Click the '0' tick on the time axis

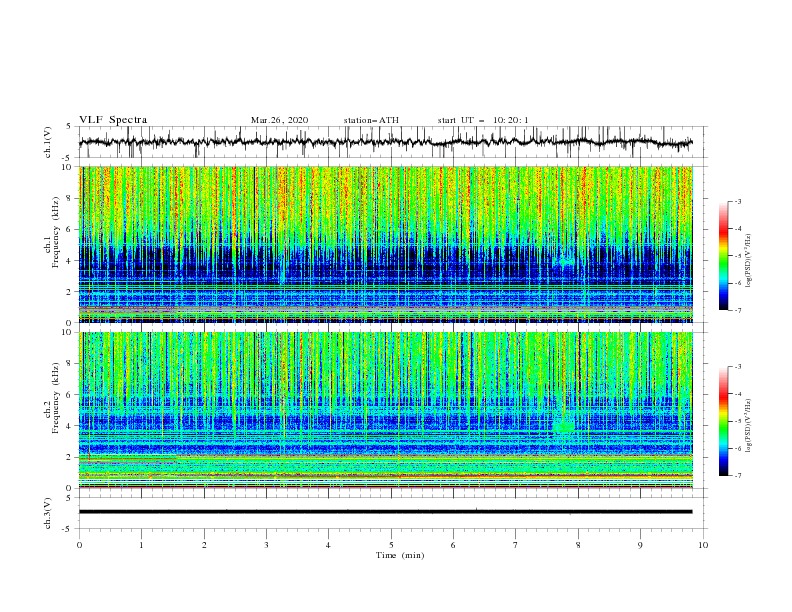coord(79,545)
